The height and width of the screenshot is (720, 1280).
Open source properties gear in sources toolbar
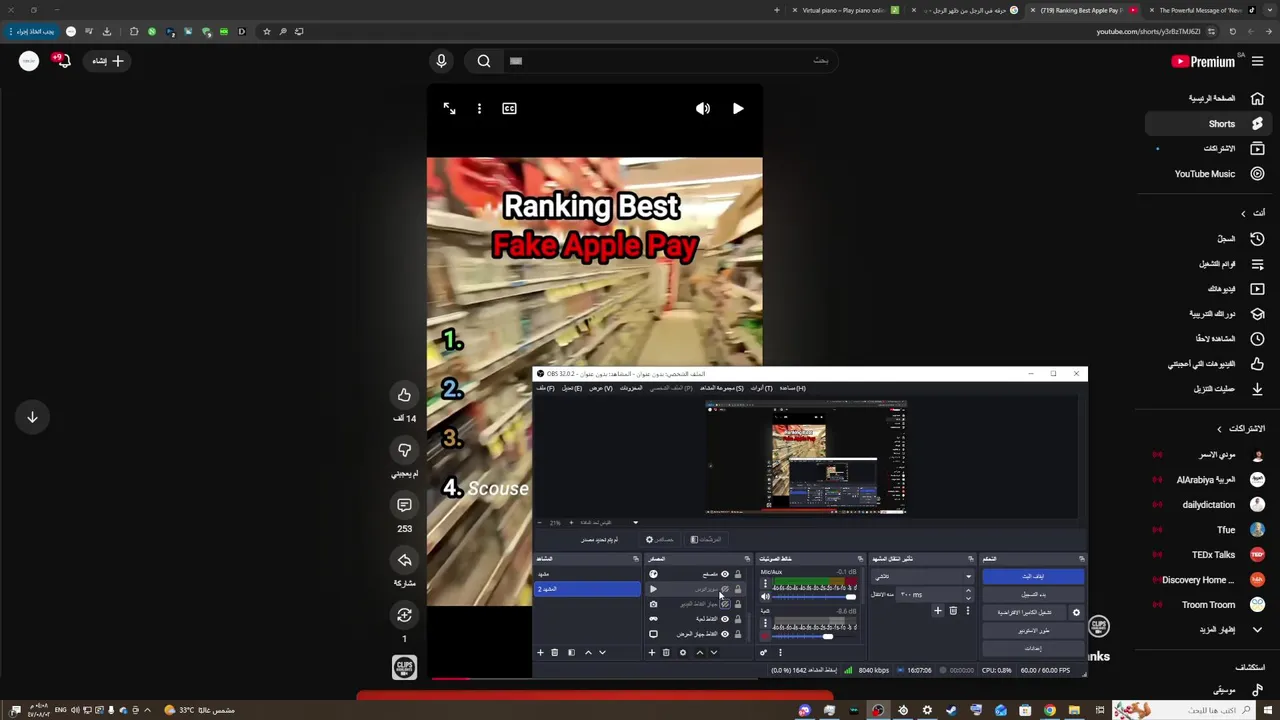point(683,653)
